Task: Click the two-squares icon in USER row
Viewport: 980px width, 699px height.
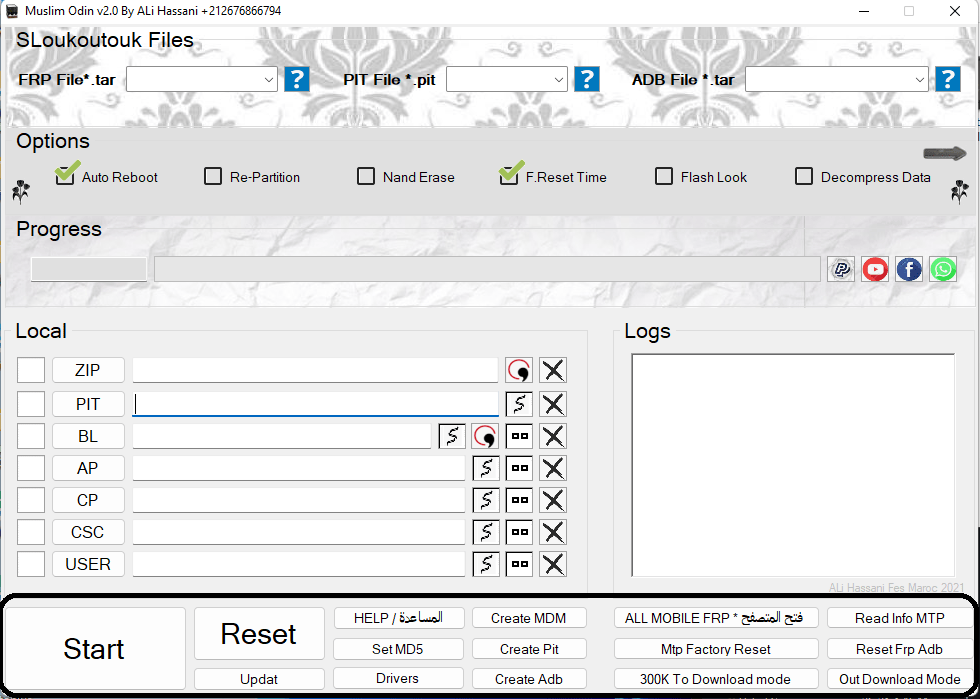Action: 519,564
